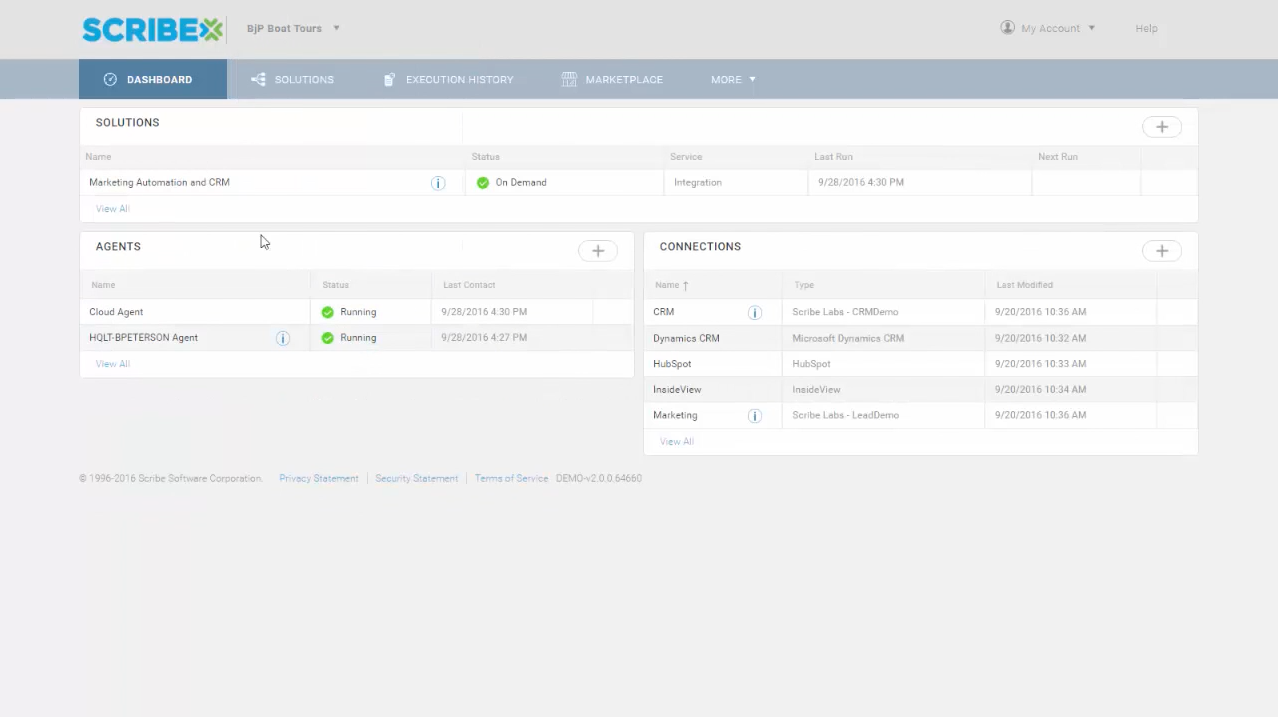Switch to the Solutions tab

[x=292, y=79]
